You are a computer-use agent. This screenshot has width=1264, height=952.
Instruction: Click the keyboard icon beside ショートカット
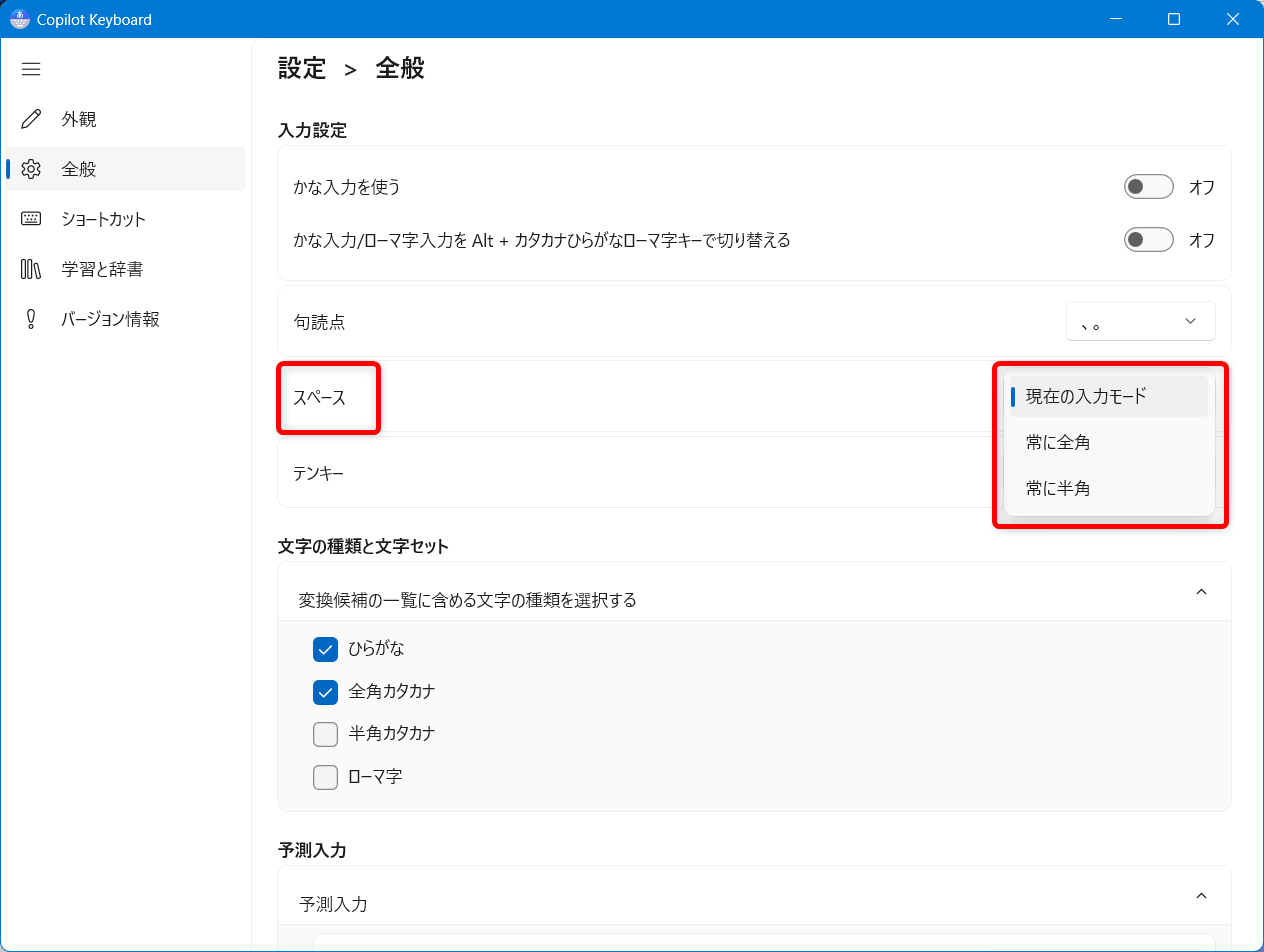(31, 219)
